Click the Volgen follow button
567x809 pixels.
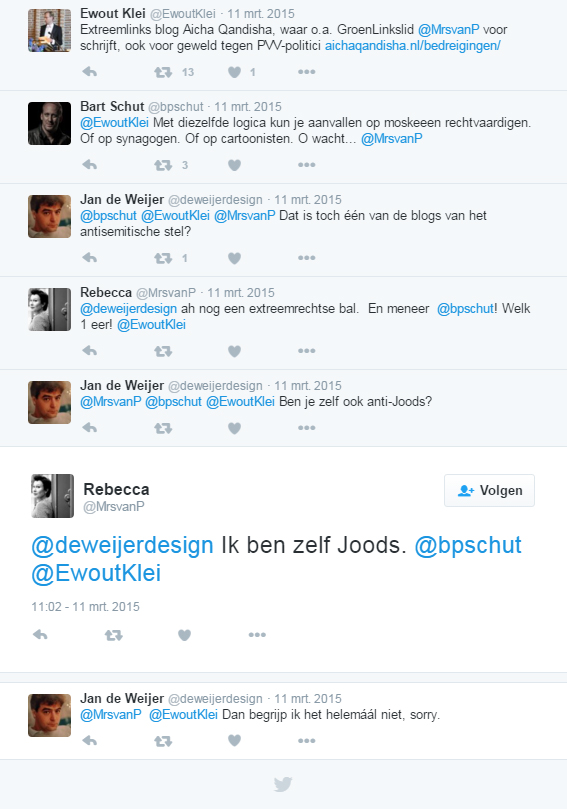tap(489, 490)
